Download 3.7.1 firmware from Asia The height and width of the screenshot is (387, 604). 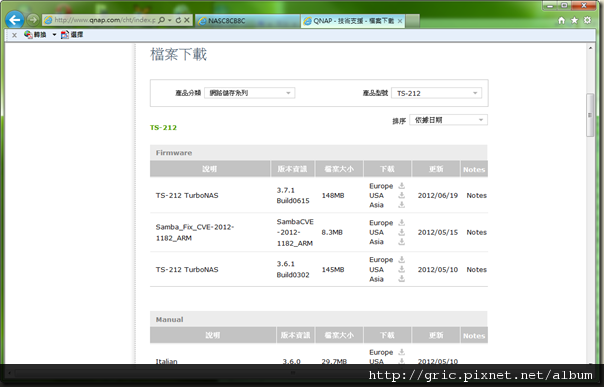[401, 205]
